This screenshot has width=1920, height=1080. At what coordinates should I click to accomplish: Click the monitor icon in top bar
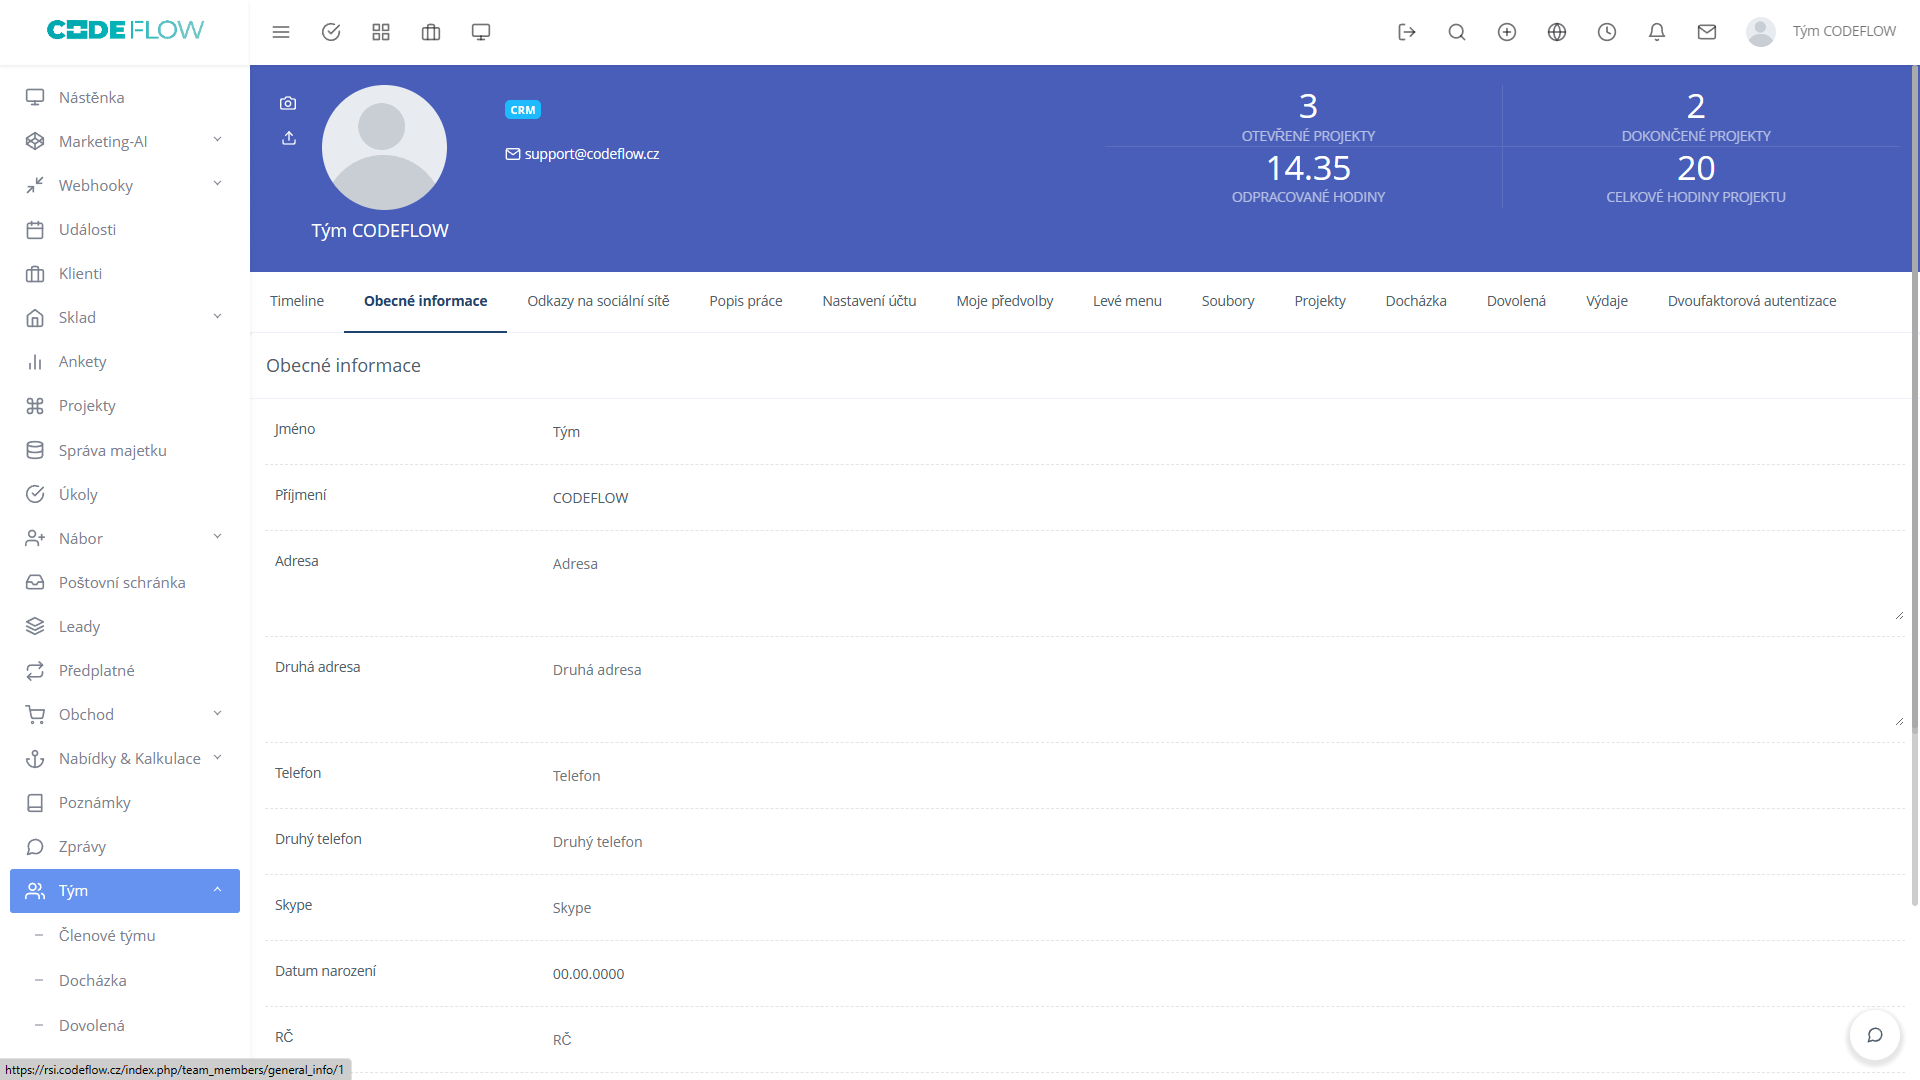click(481, 32)
